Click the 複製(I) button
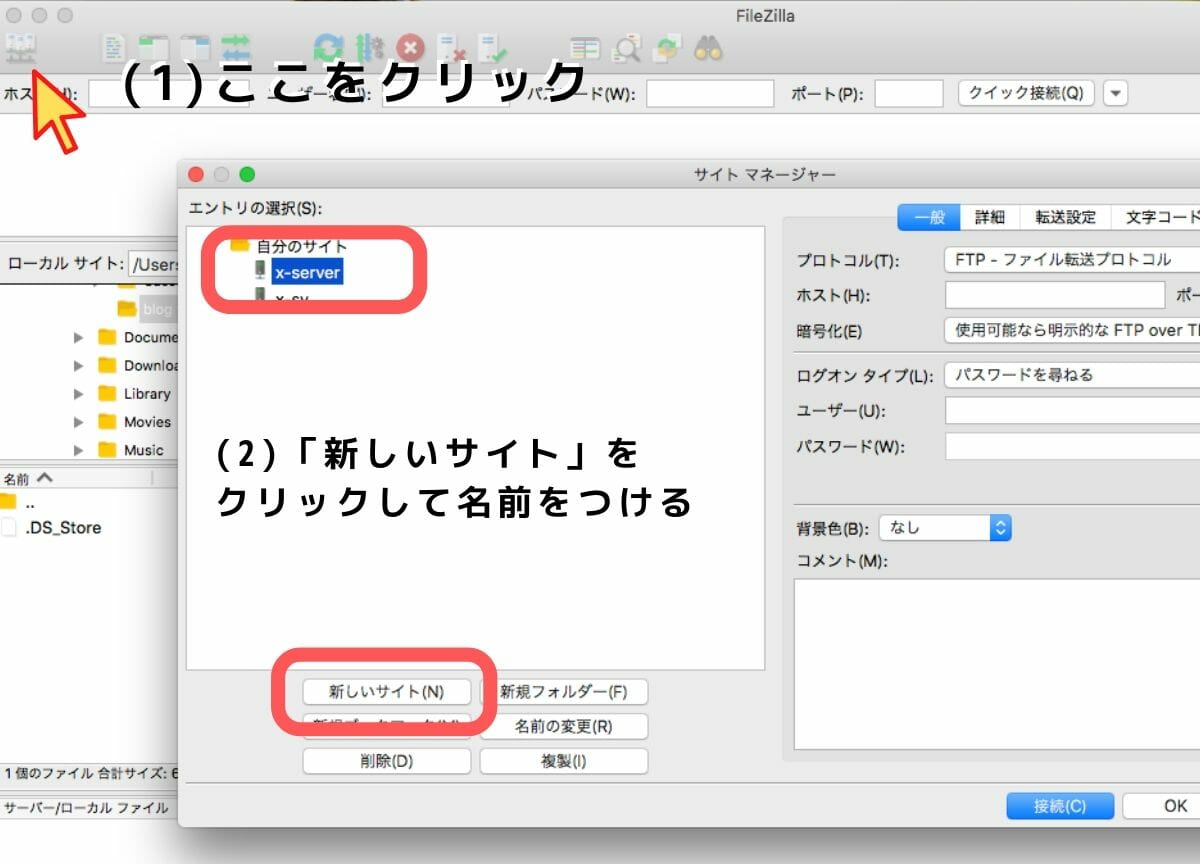The image size is (1200, 864). [564, 761]
